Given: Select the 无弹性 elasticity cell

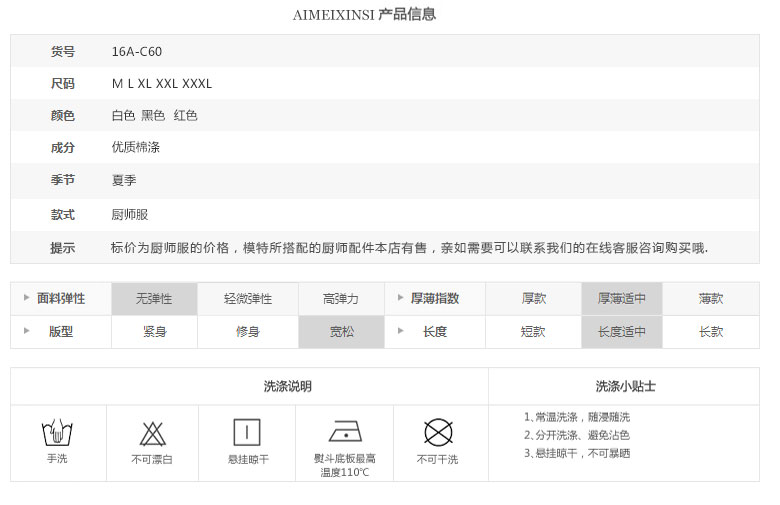Looking at the screenshot, I should point(154,299).
